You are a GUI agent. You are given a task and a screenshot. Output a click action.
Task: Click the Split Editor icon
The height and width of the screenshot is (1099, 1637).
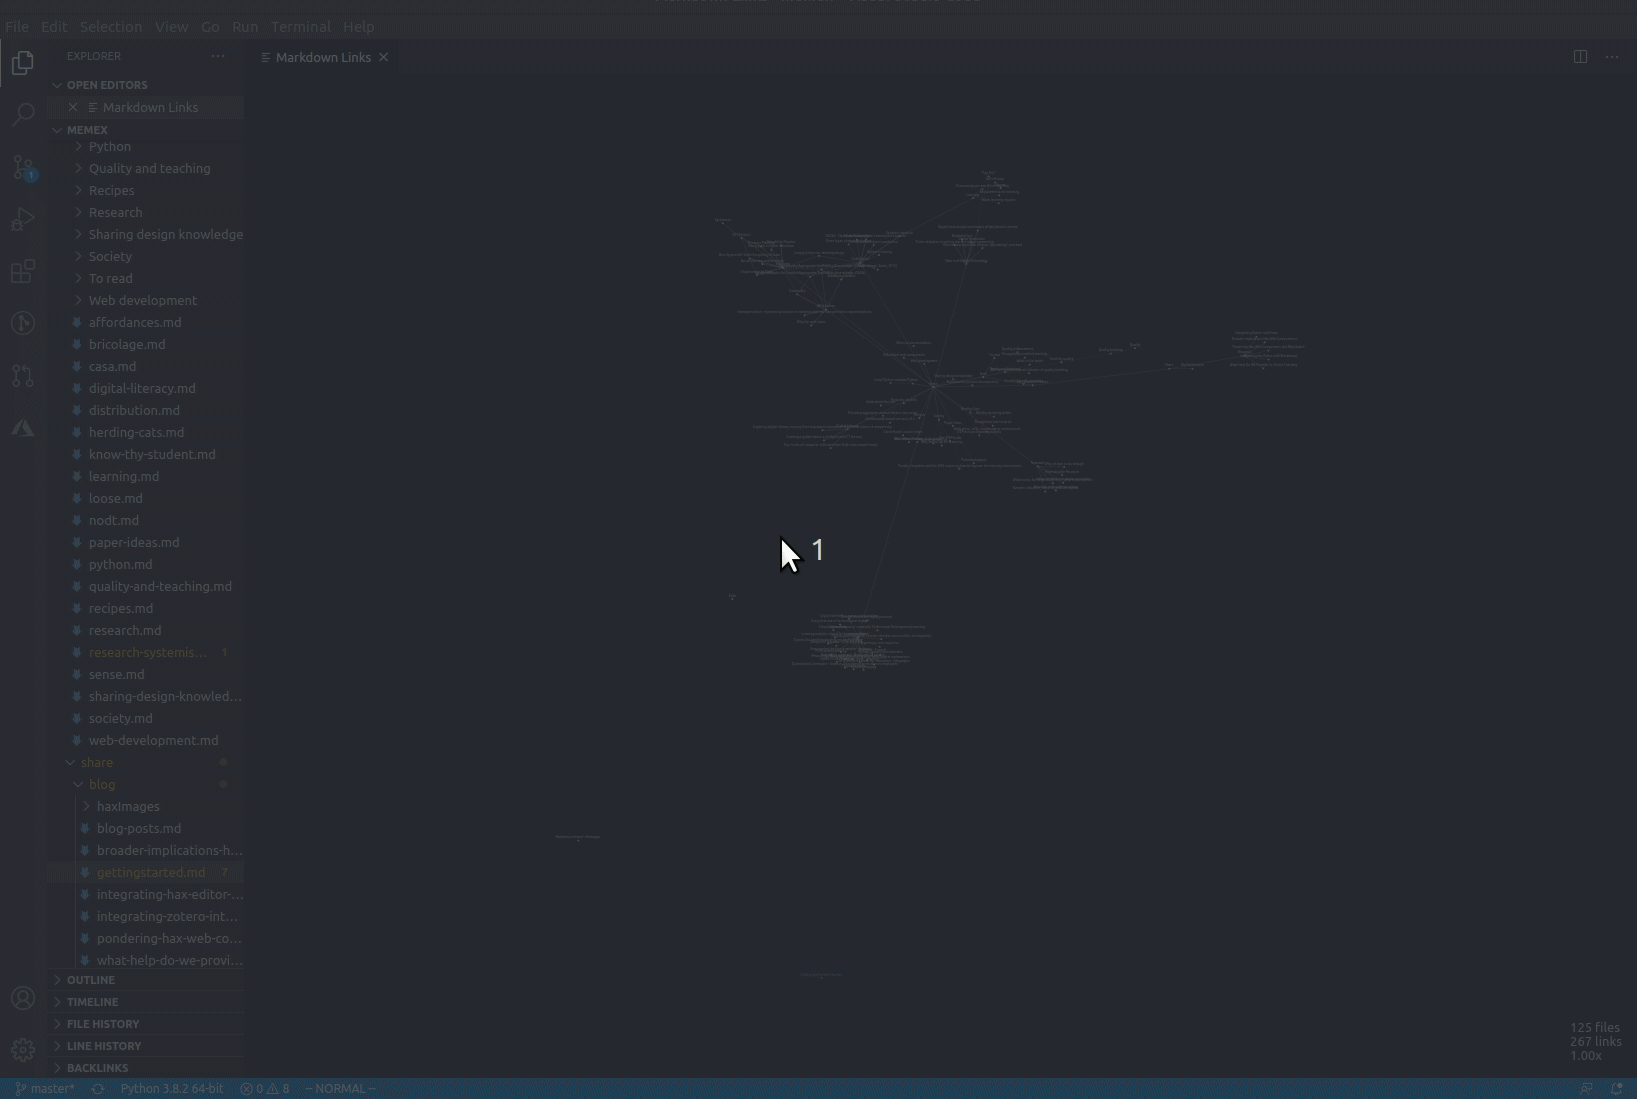pos(1580,57)
